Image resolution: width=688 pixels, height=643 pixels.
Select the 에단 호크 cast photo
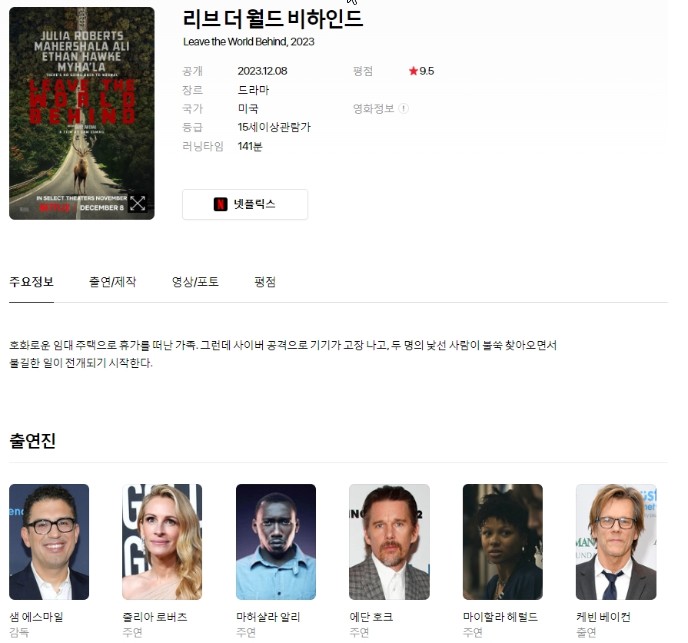[x=389, y=542]
